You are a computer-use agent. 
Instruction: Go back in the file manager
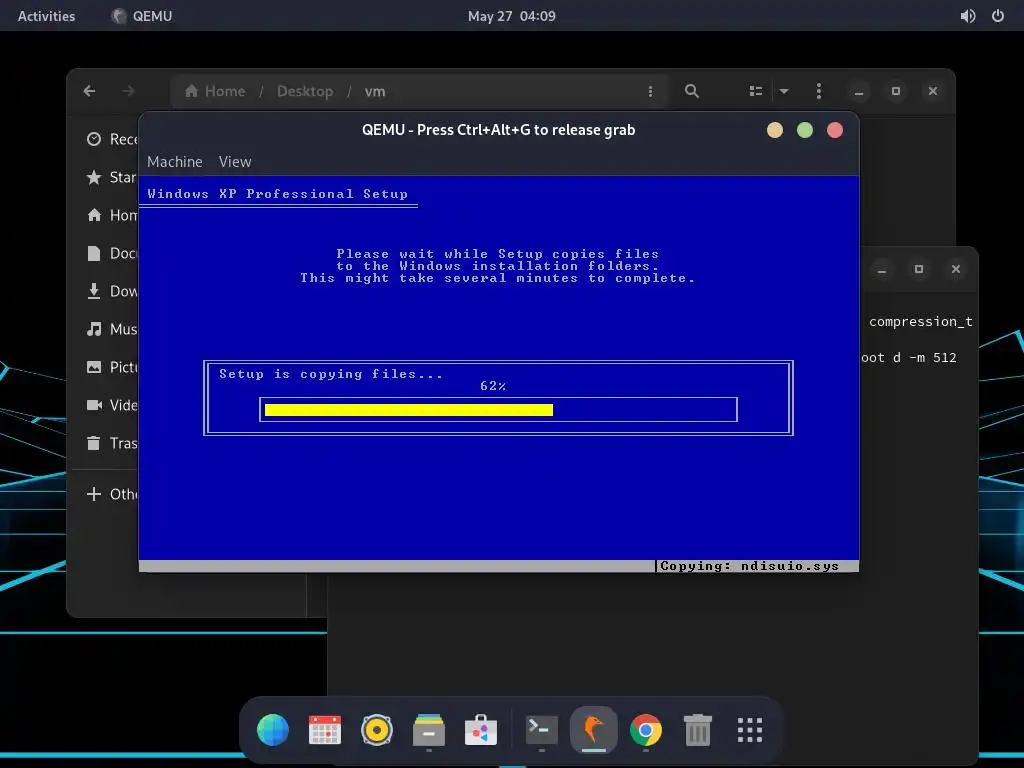point(89,91)
